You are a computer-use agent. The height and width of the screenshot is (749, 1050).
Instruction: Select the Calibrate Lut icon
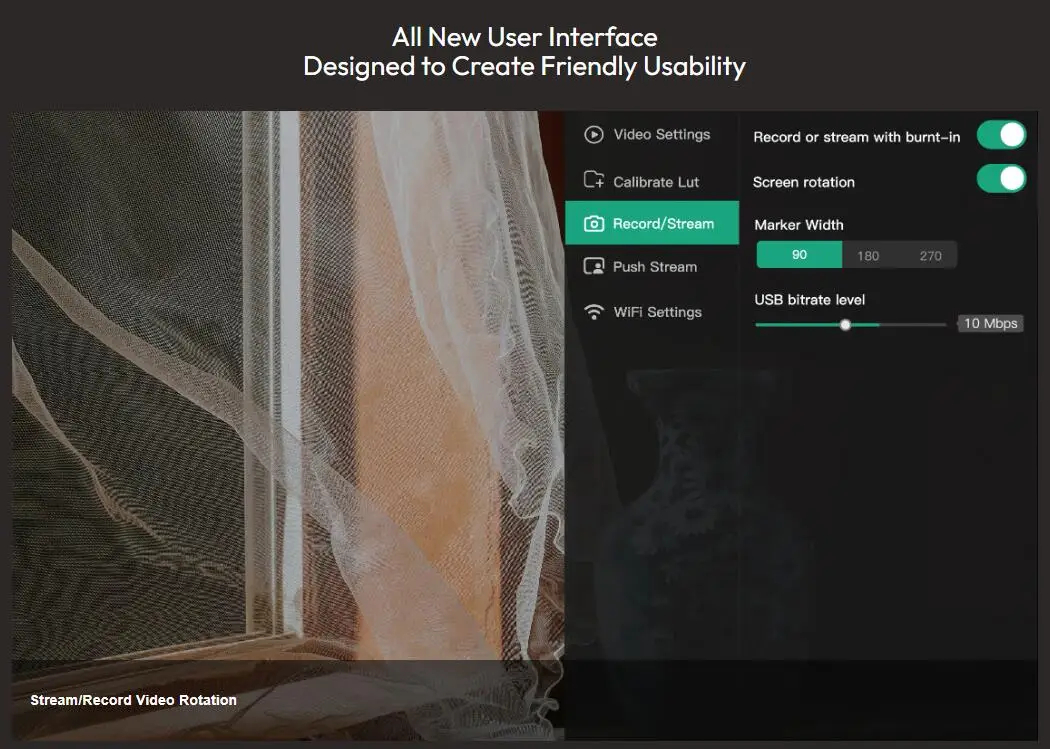596,181
